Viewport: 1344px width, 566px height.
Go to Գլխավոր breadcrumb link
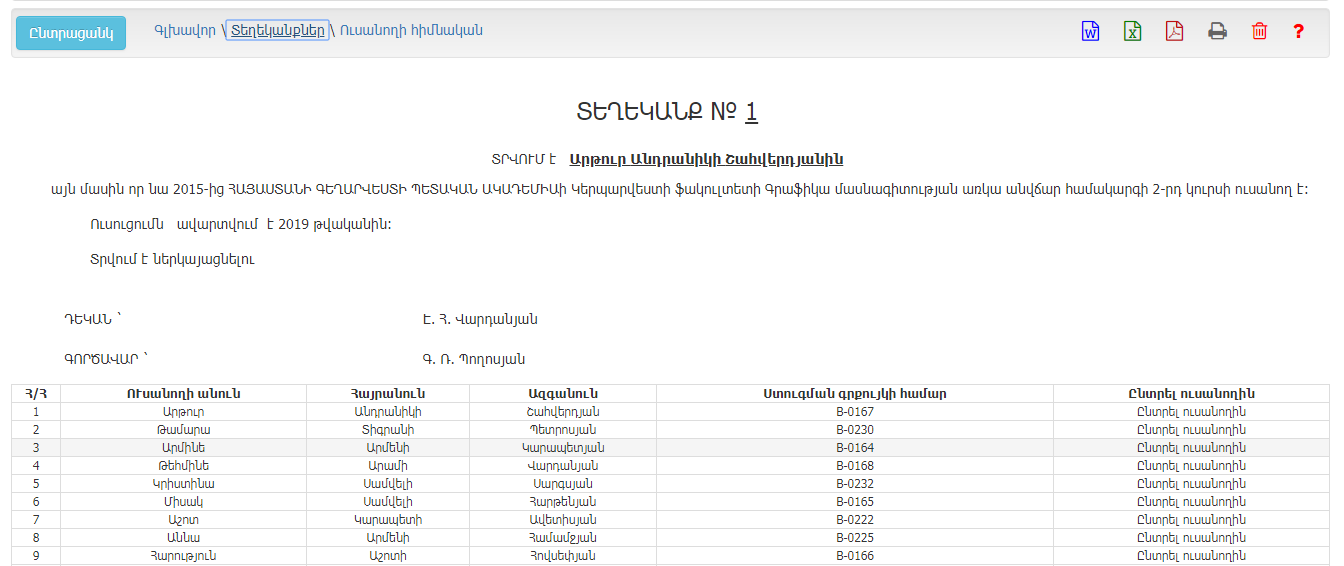pyautogui.click(x=185, y=30)
